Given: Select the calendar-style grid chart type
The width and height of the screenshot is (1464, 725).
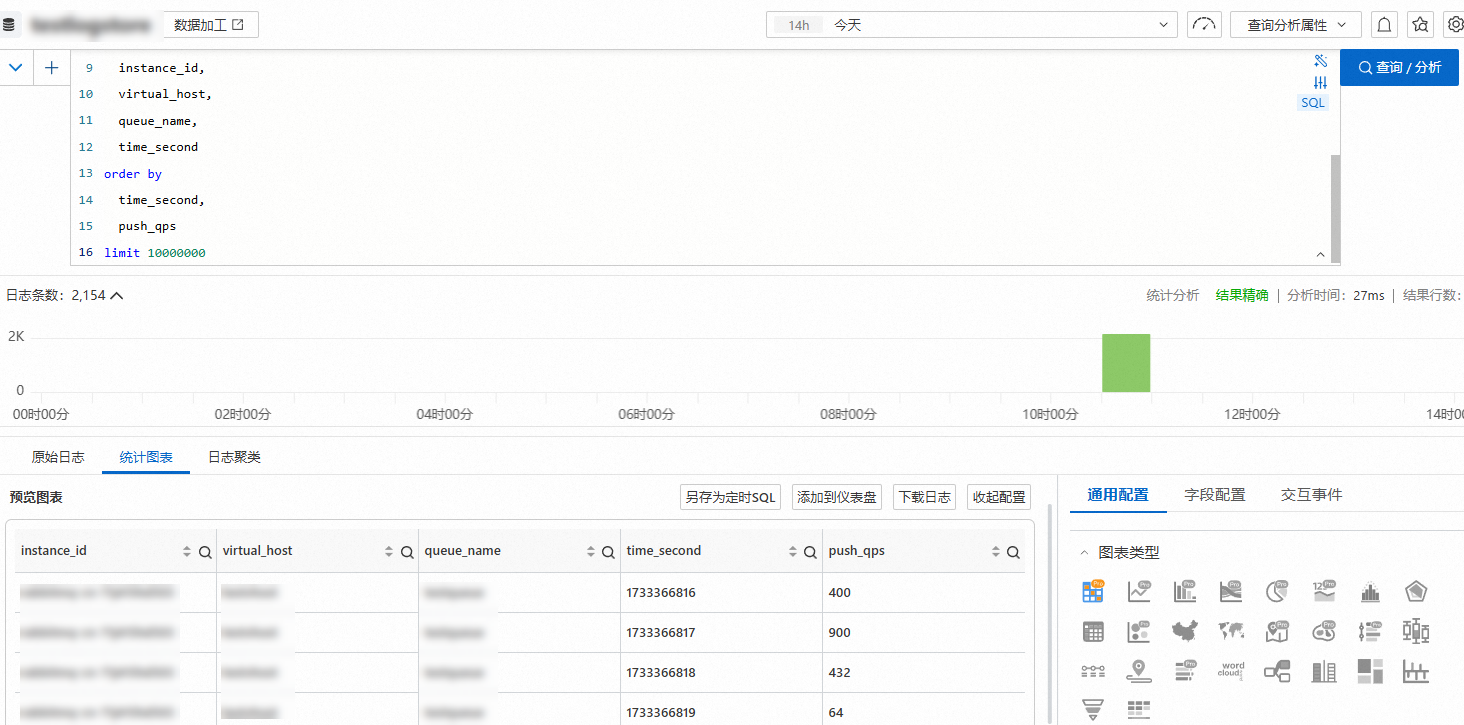Looking at the screenshot, I should (1092, 631).
